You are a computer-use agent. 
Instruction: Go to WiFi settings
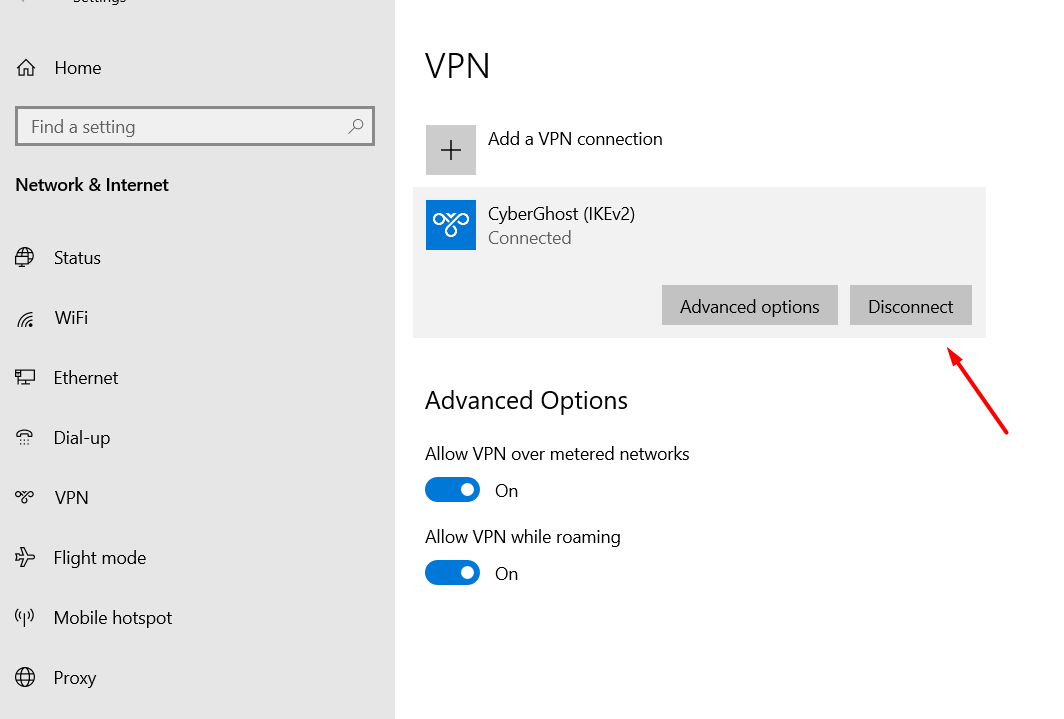point(71,318)
